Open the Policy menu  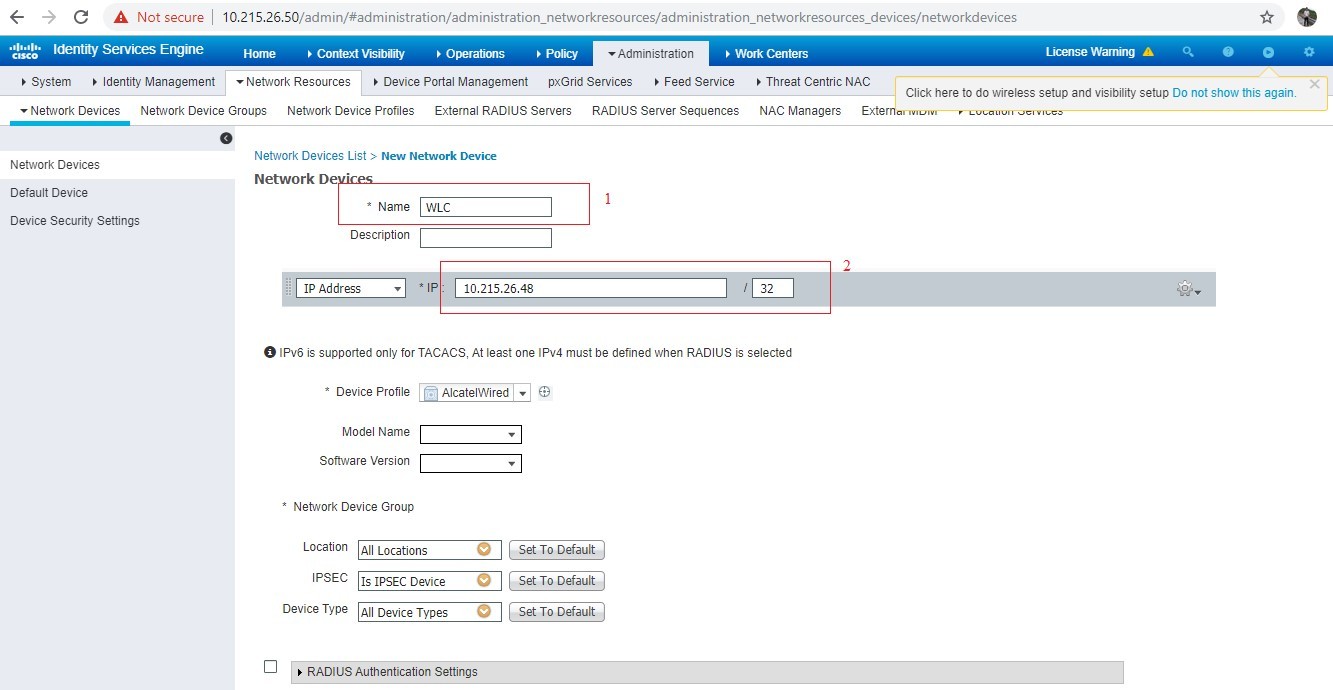pos(556,53)
